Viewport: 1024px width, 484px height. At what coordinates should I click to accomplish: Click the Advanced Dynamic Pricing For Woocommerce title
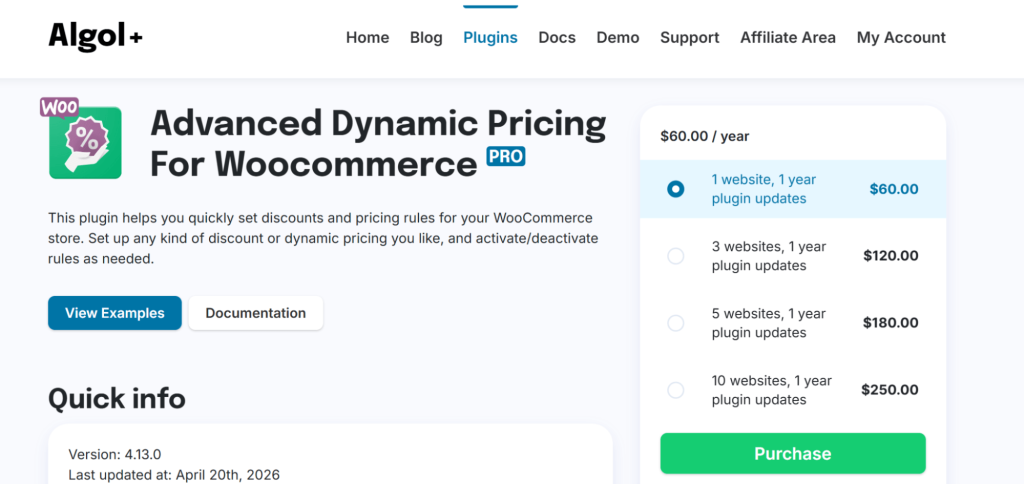coord(378,143)
